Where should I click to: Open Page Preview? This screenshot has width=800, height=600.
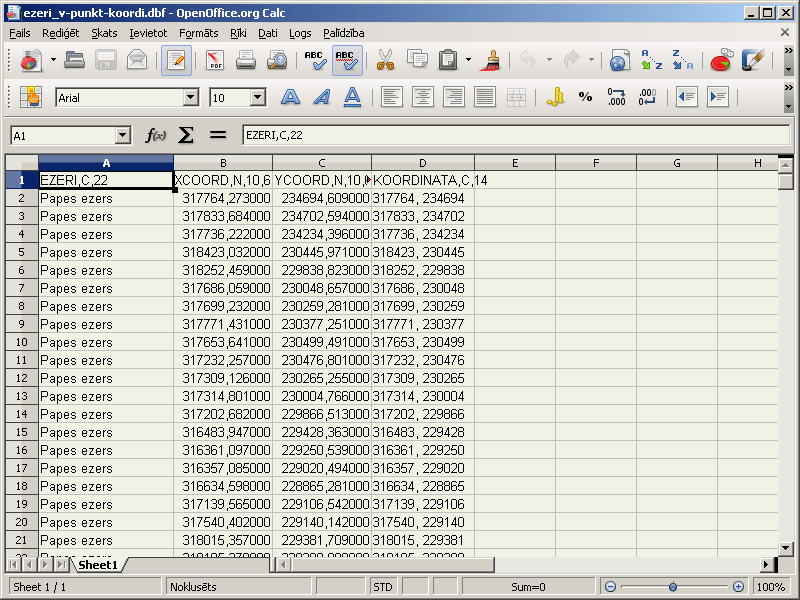277,61
